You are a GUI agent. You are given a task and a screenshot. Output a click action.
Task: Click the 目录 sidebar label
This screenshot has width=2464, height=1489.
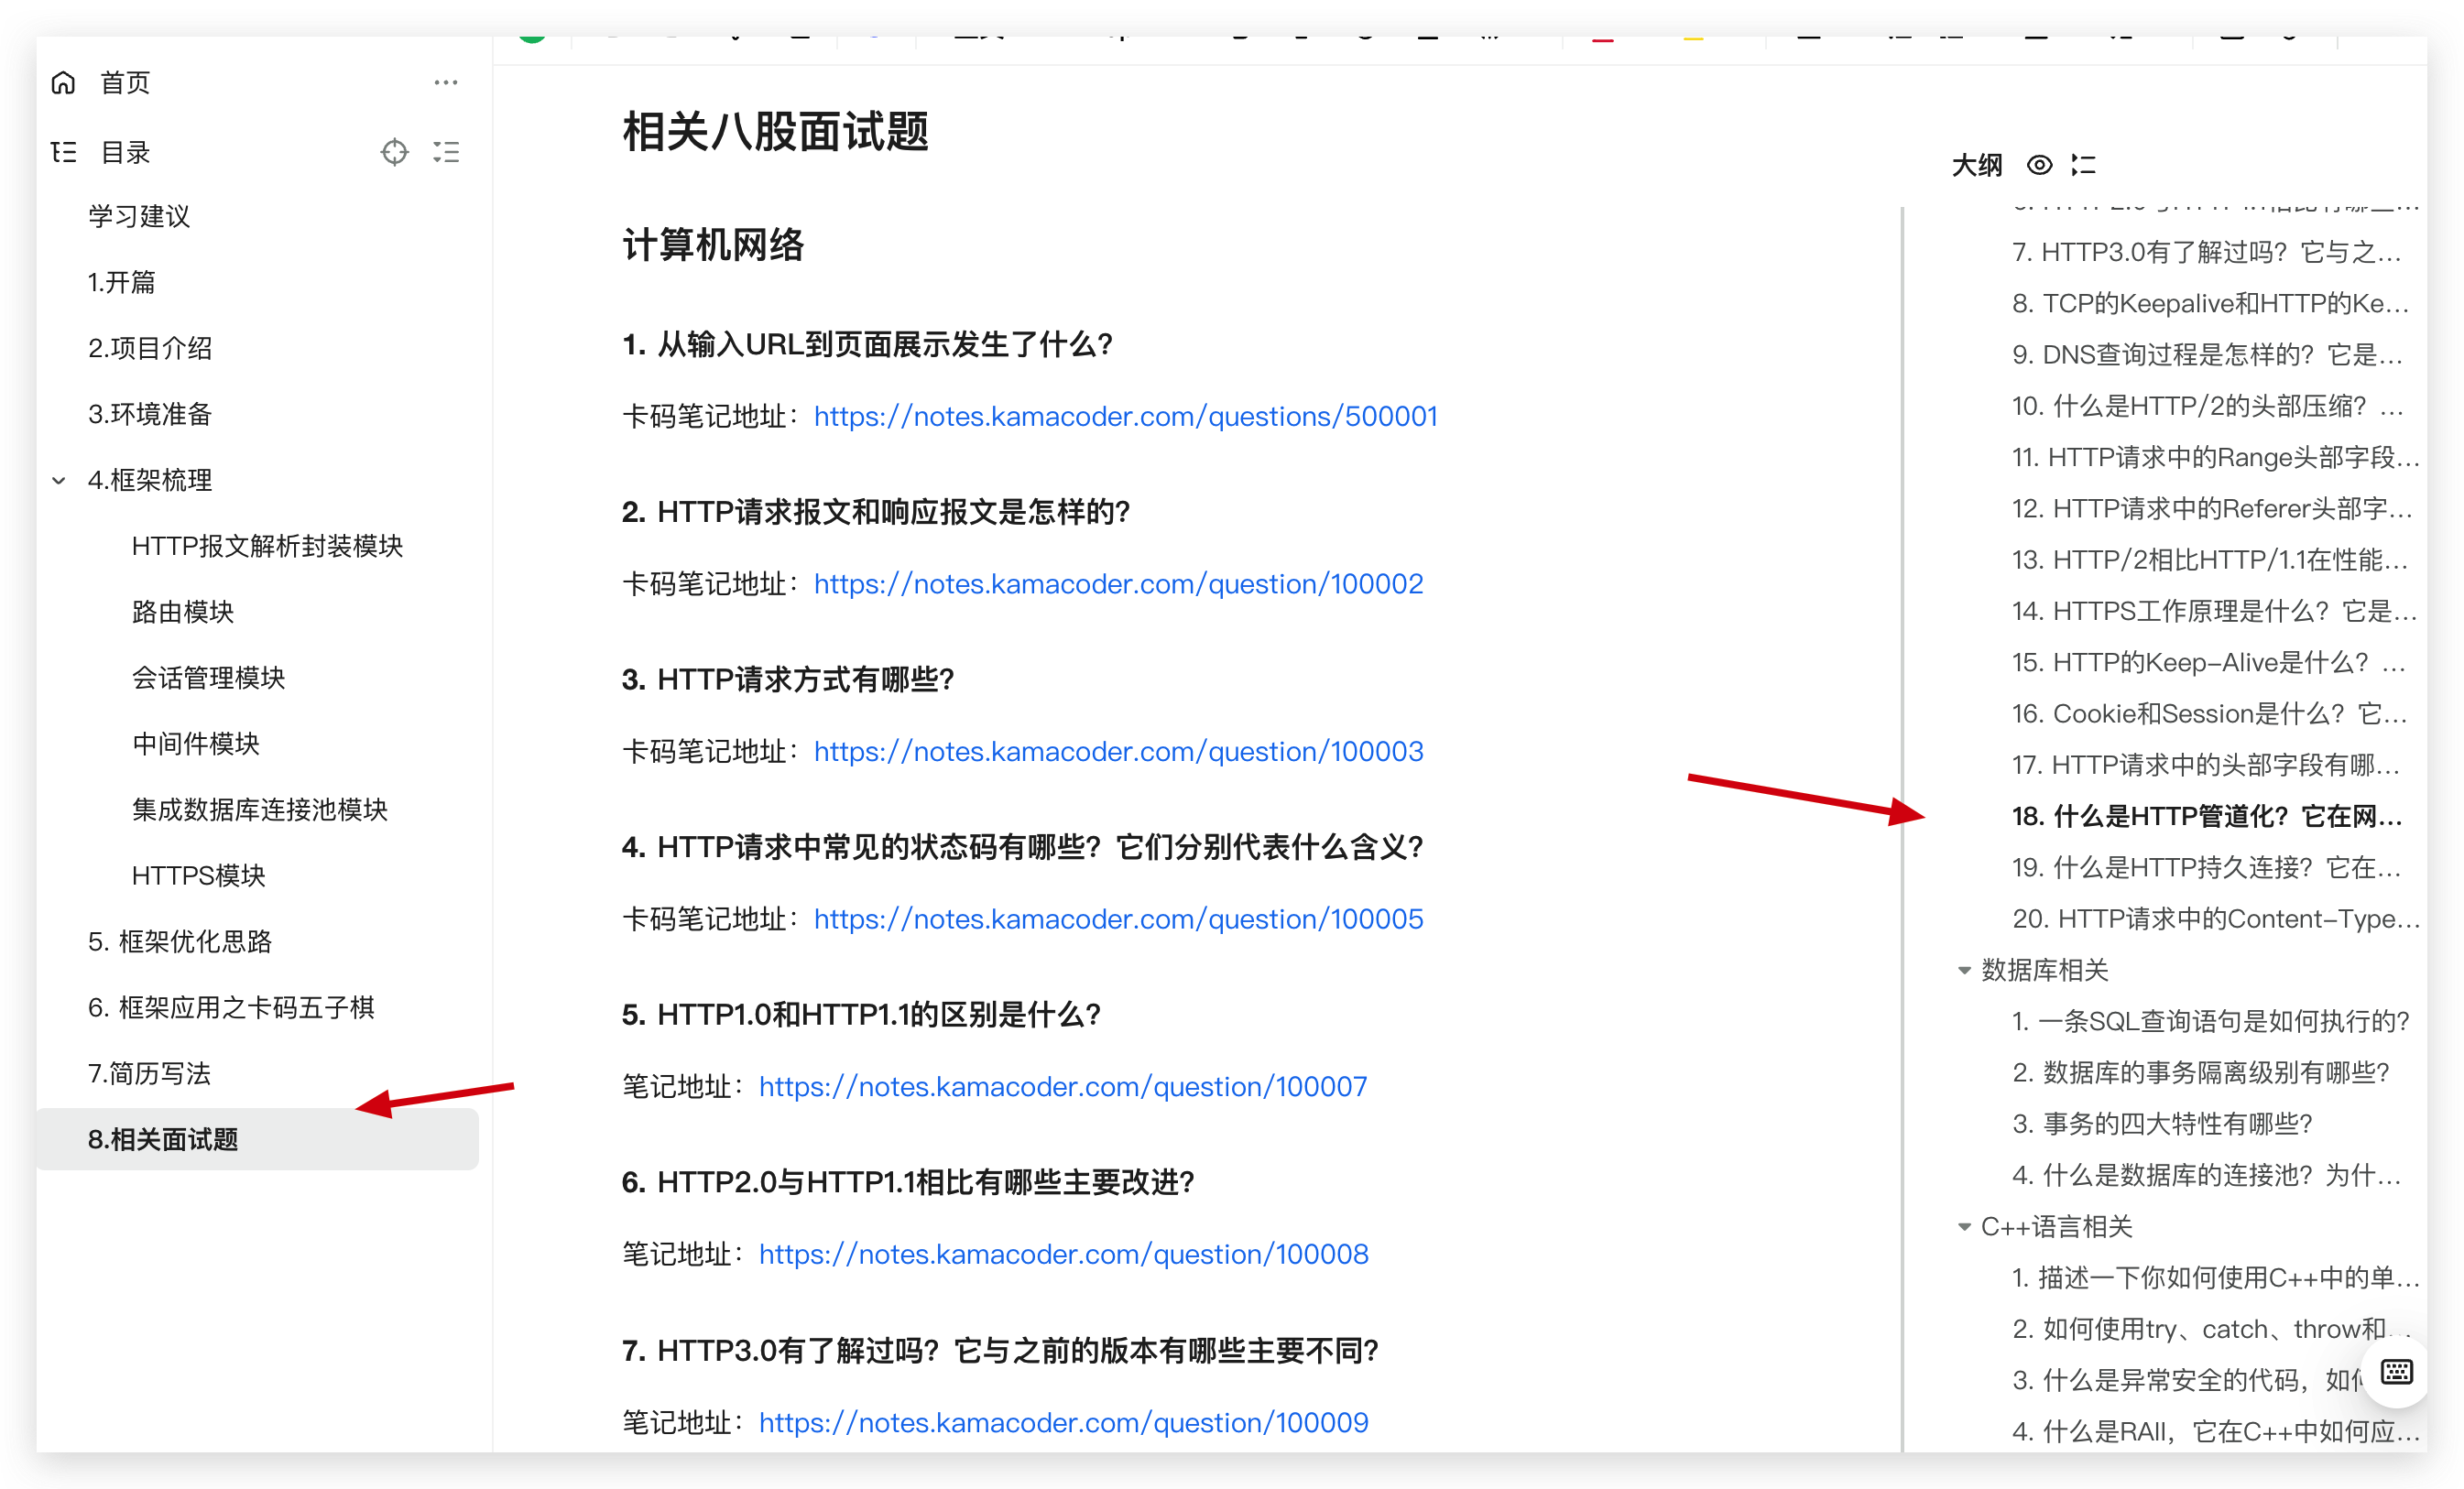click(x=126, y=152)
